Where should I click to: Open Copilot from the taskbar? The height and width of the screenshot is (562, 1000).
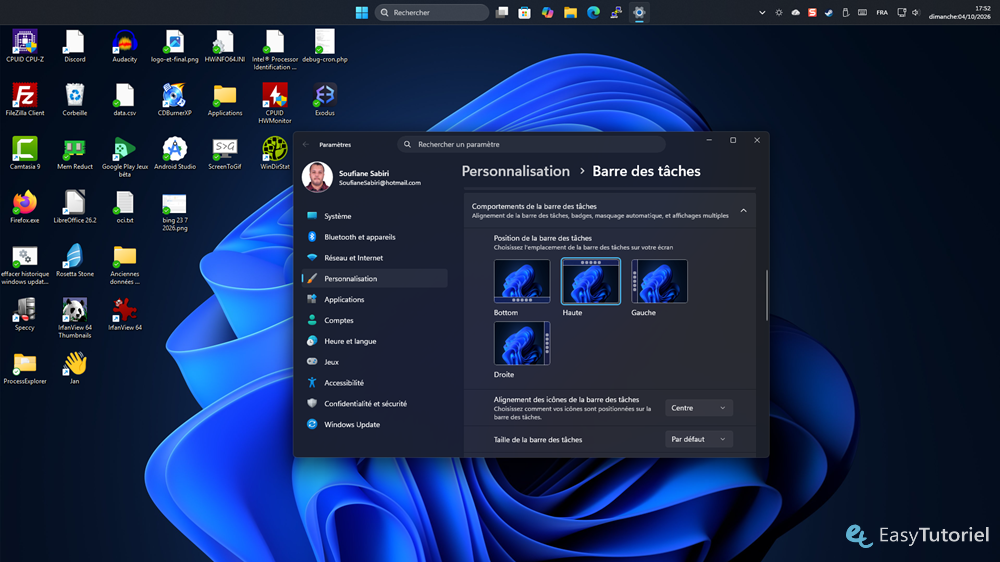[547, 12]
